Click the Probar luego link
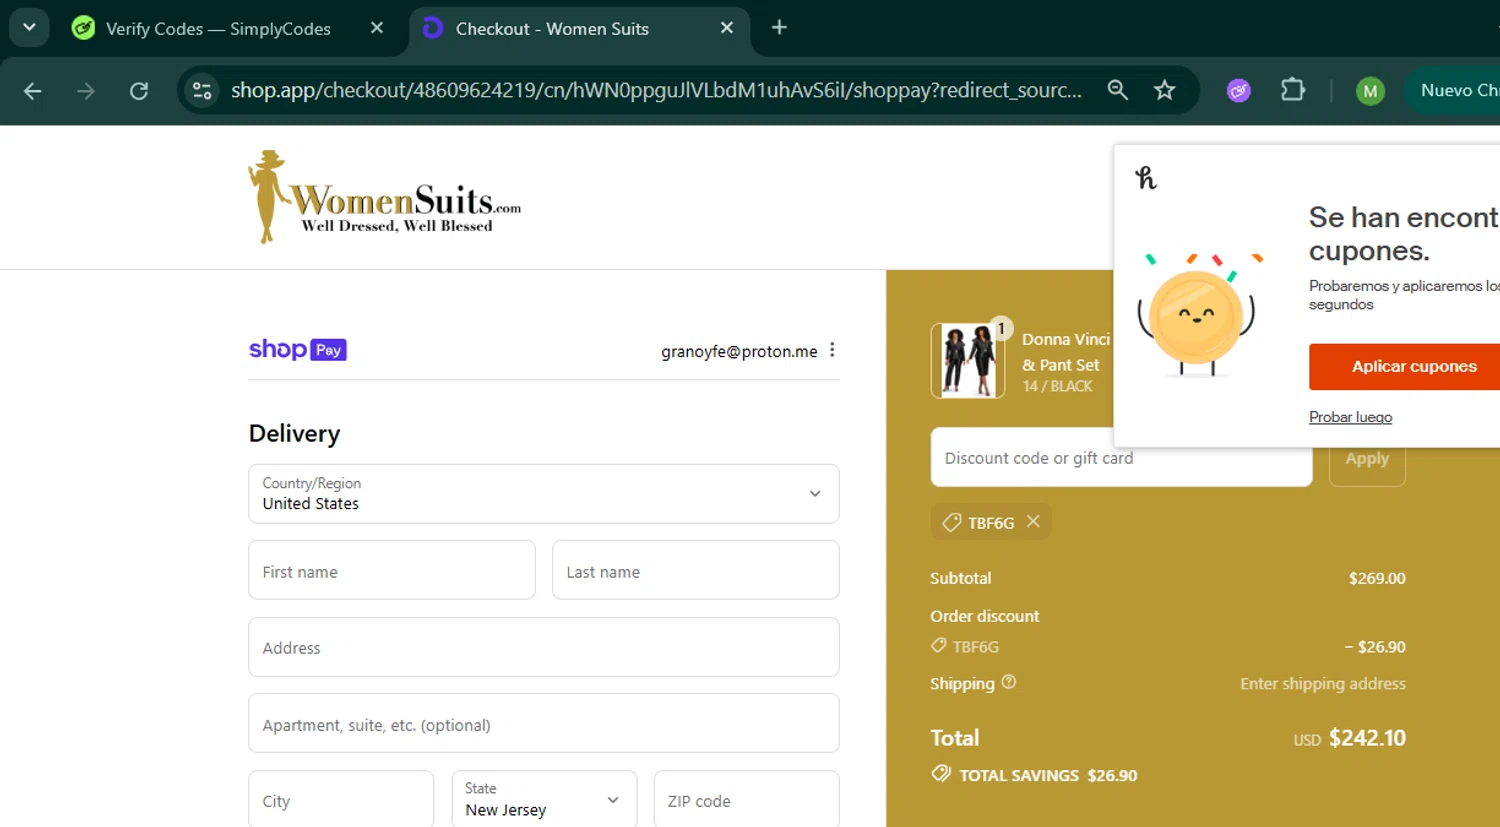This screenshot has height=827, width=1500. tap(1350, 417)
